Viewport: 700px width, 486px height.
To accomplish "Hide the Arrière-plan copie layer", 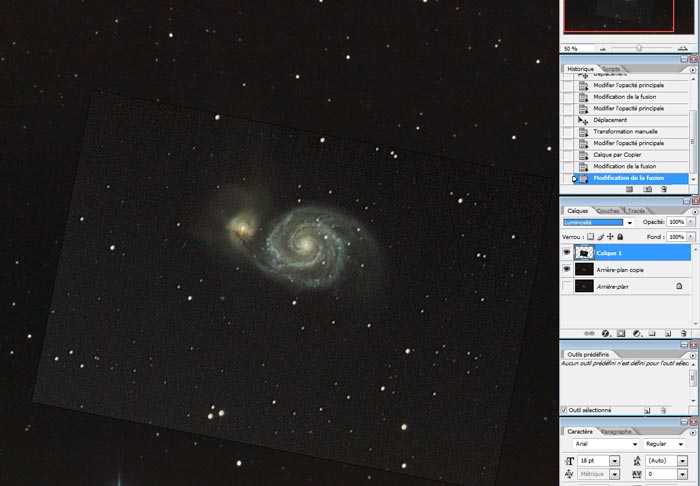I will tap(567, 269).
